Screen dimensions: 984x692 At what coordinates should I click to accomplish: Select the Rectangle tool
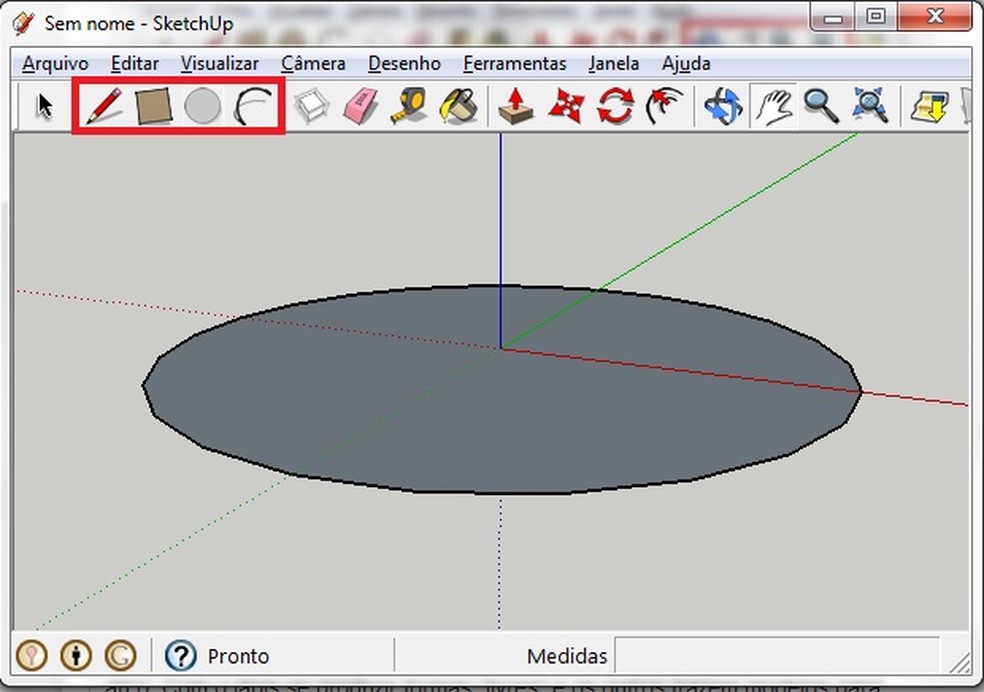[x=154, y=106]
